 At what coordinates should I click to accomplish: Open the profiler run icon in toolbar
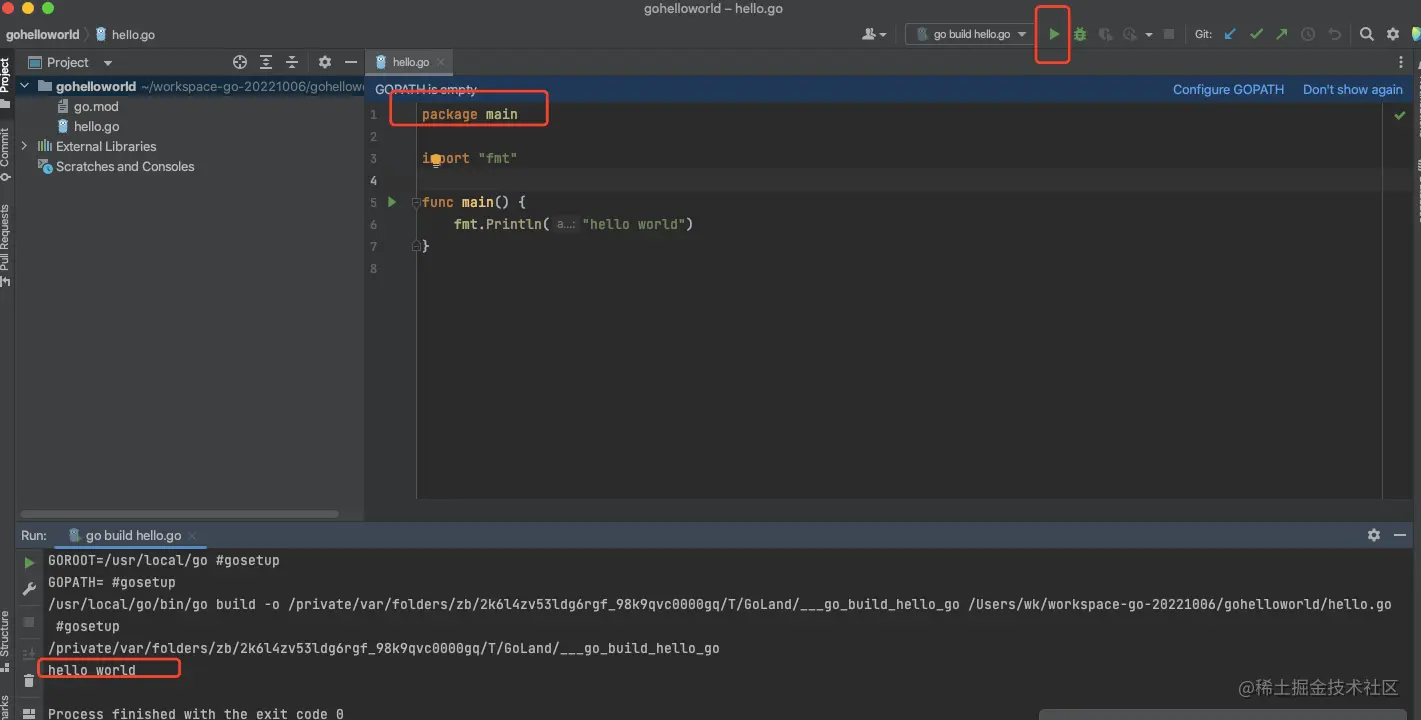[x=1130, y=34]
